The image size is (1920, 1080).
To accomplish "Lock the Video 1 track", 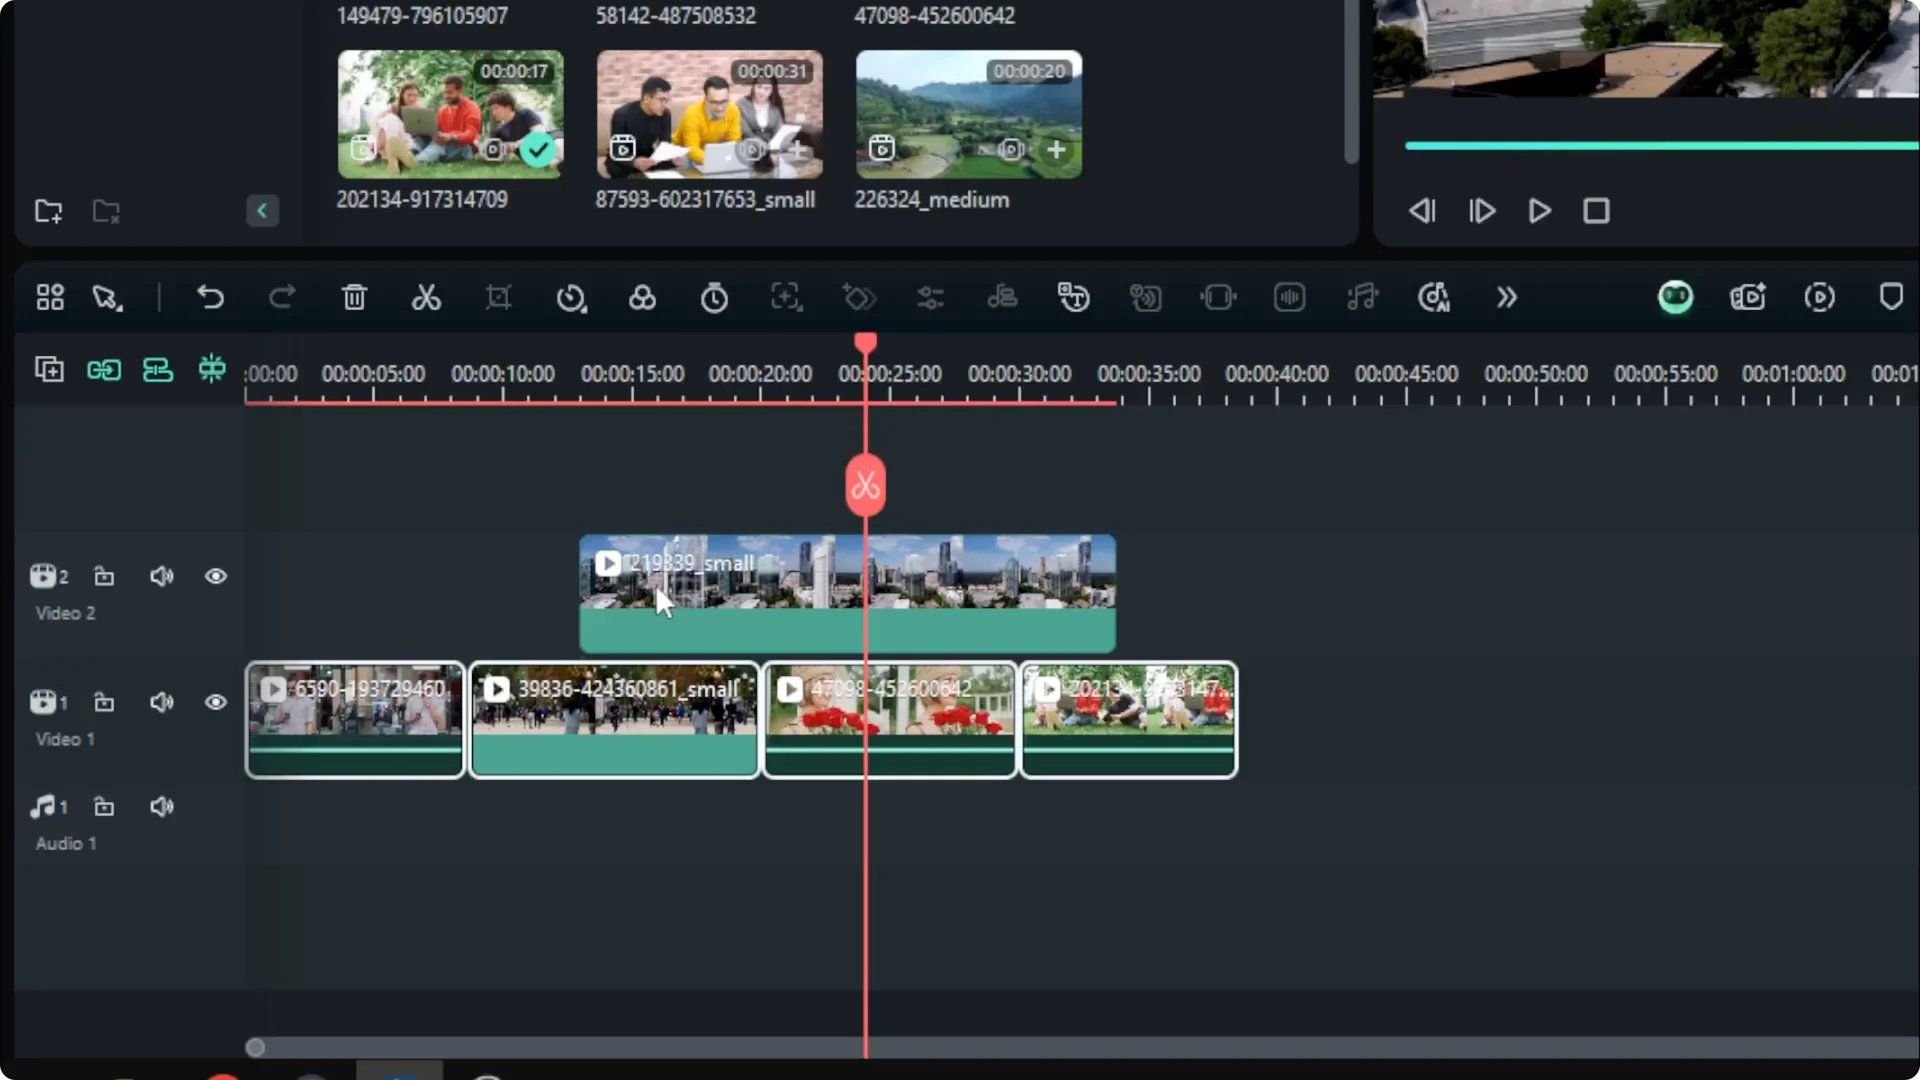I will [104, 703].
